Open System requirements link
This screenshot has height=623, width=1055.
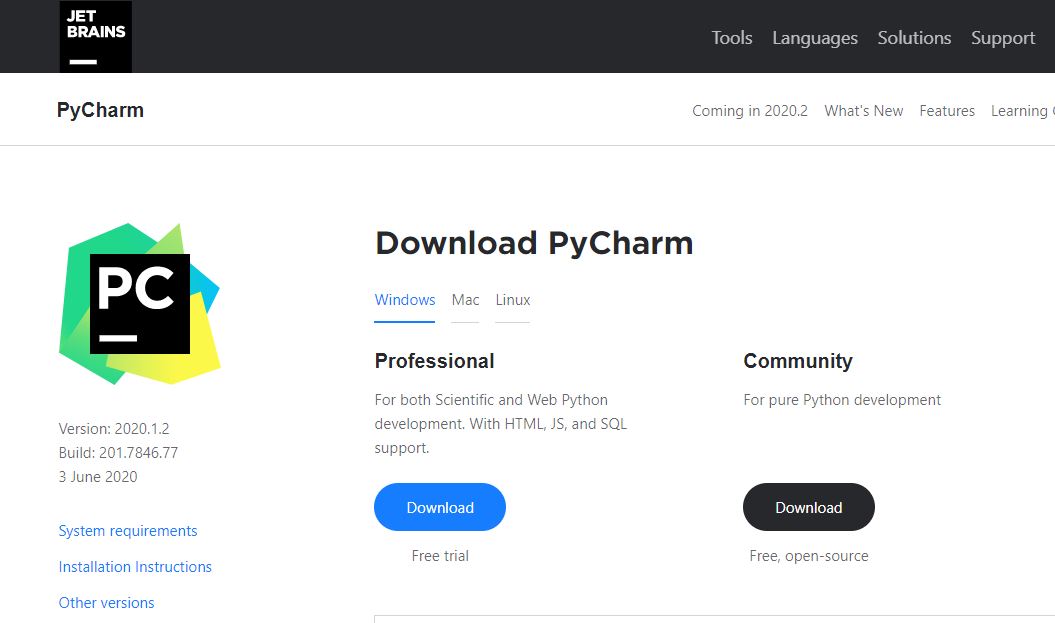pos(128,531)
